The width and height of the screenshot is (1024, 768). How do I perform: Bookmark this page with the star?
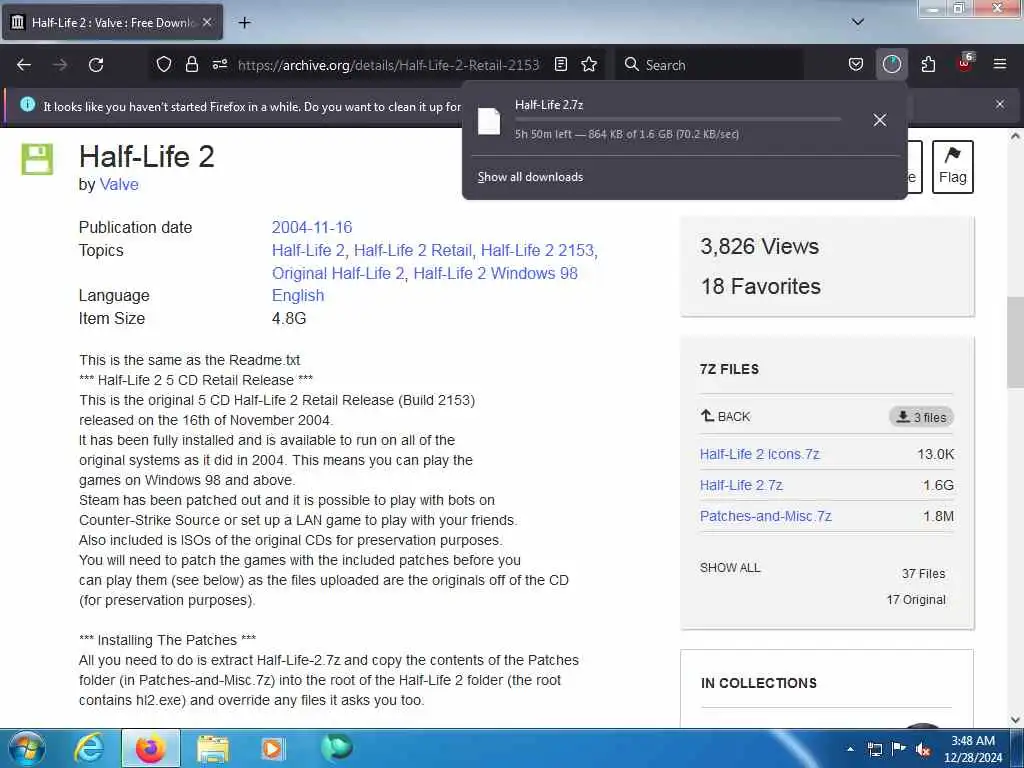[589, 64]
